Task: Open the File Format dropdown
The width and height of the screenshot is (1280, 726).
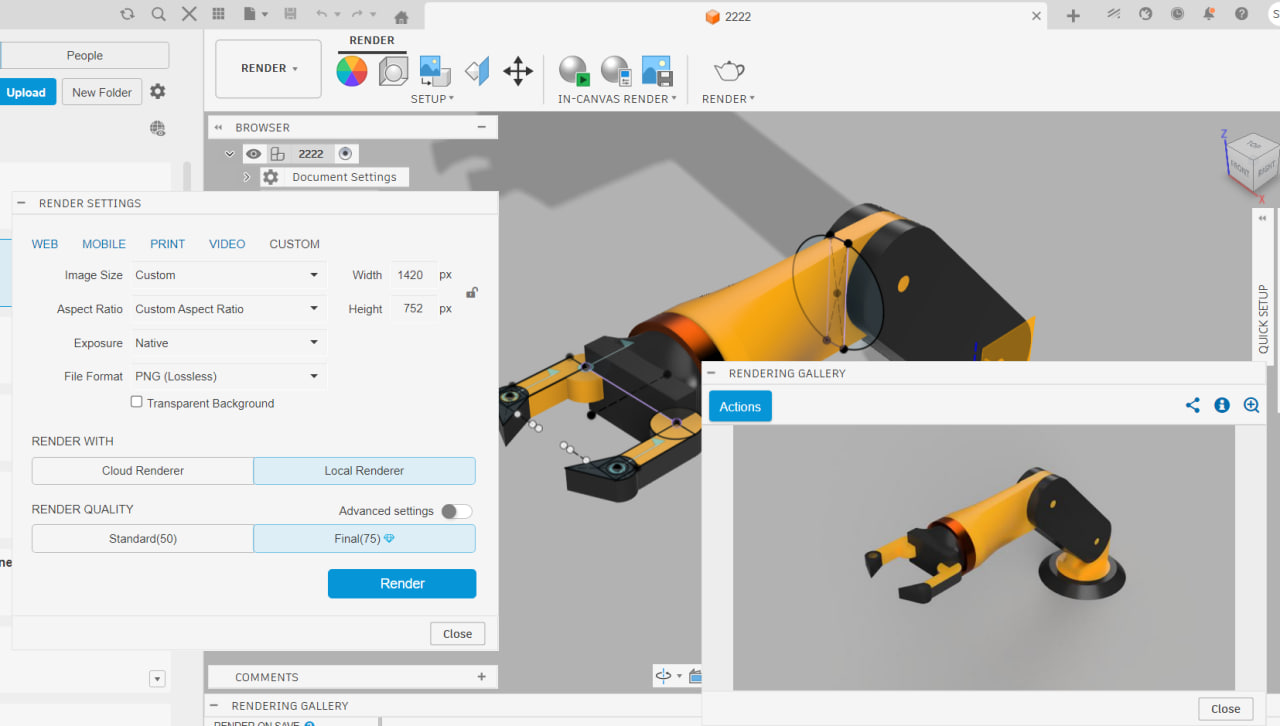Action: pyautogui.click(x=229, y=376)
